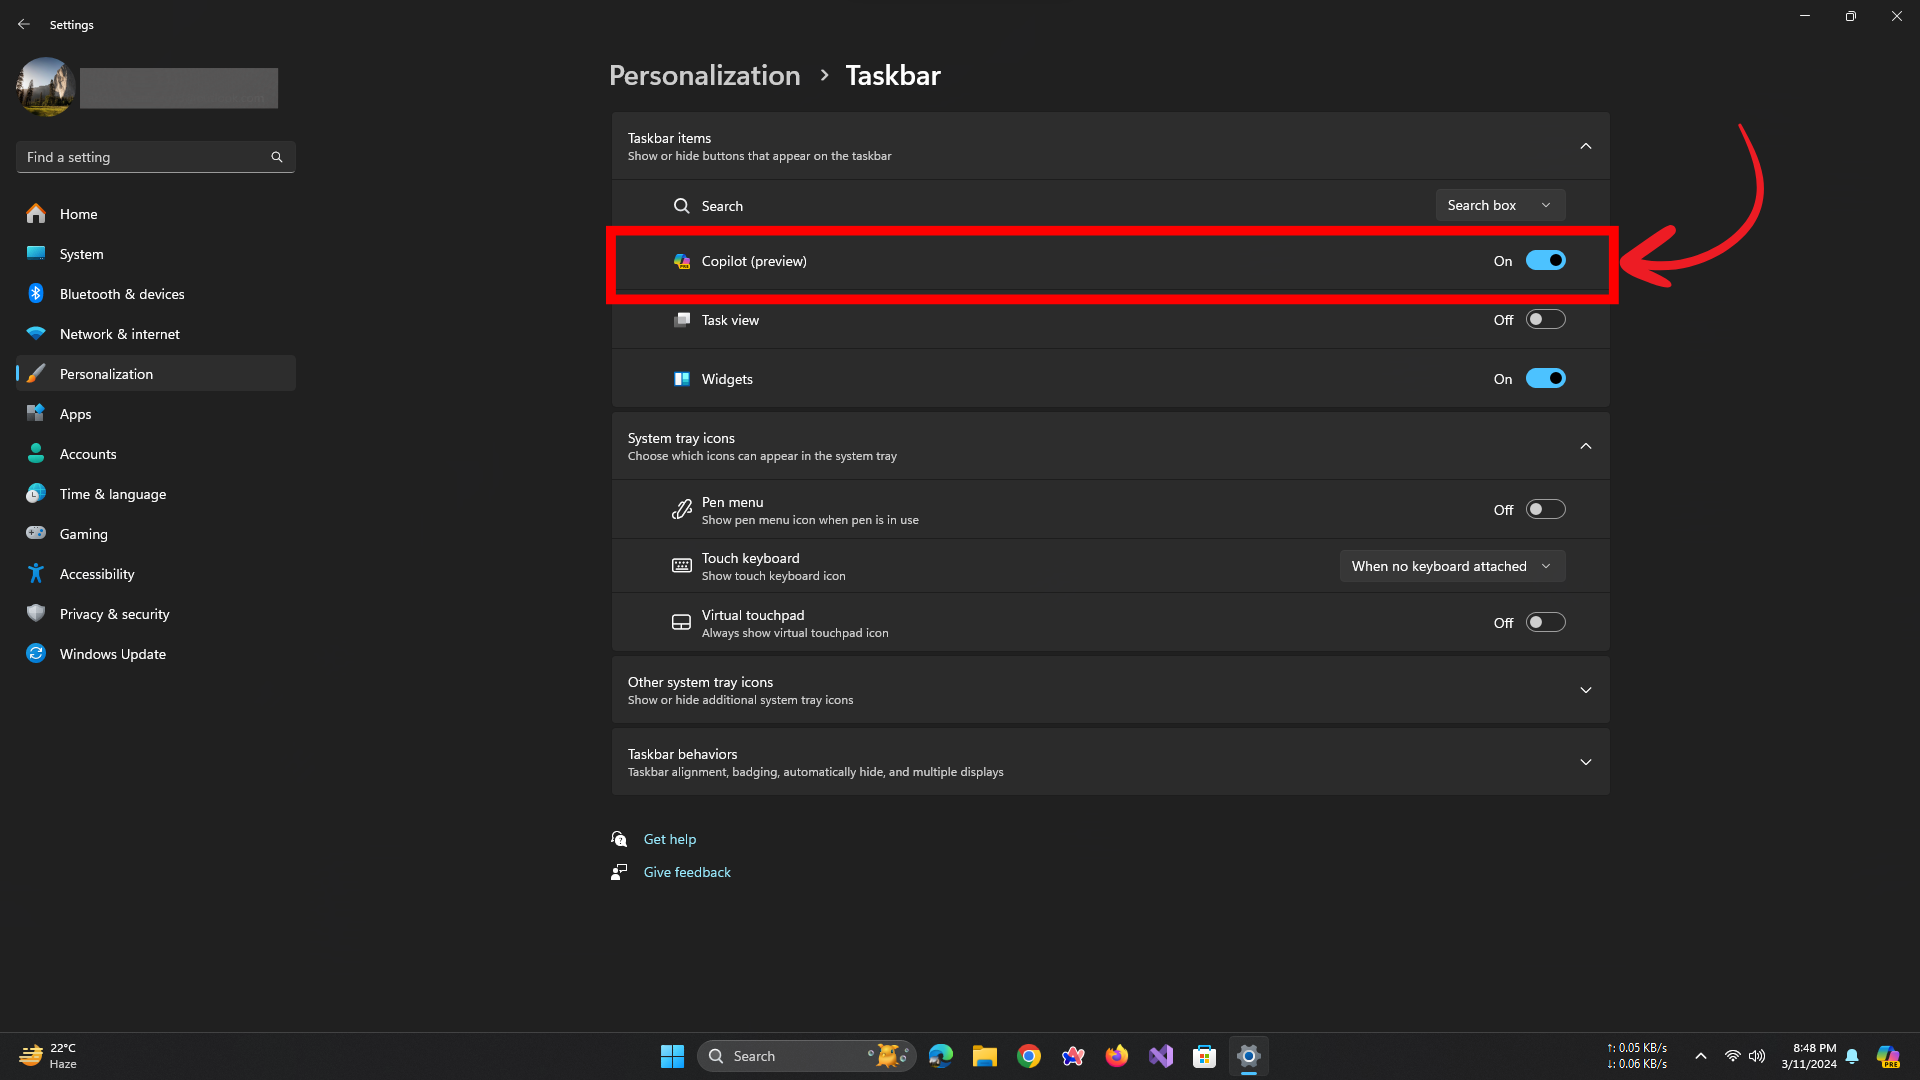Click the Windows Start button
Screen dimensions: 1920x1080
click(672, 1056)
